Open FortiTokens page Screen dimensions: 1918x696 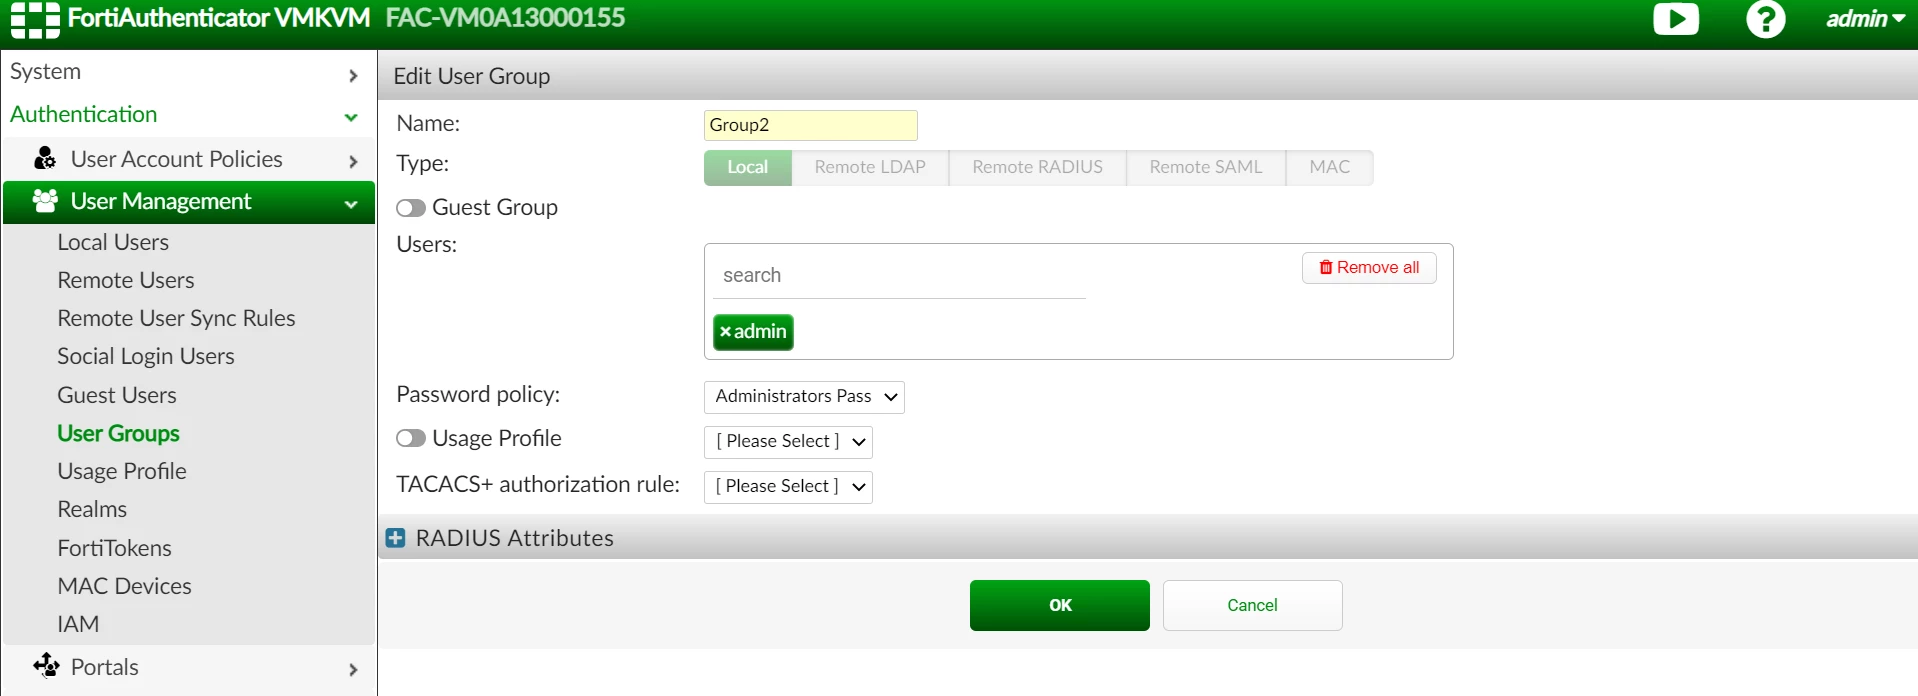(x=114, y=548)
